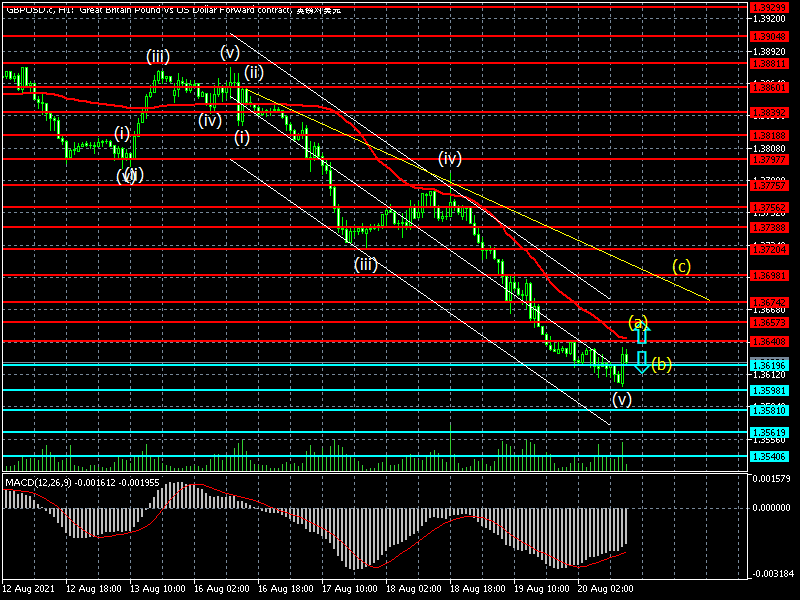Select the (iv) label below candles before 16 Aug 02:00
Image resolution: width=800 pixels, height=600 pixels.
(x=210, y=120)
